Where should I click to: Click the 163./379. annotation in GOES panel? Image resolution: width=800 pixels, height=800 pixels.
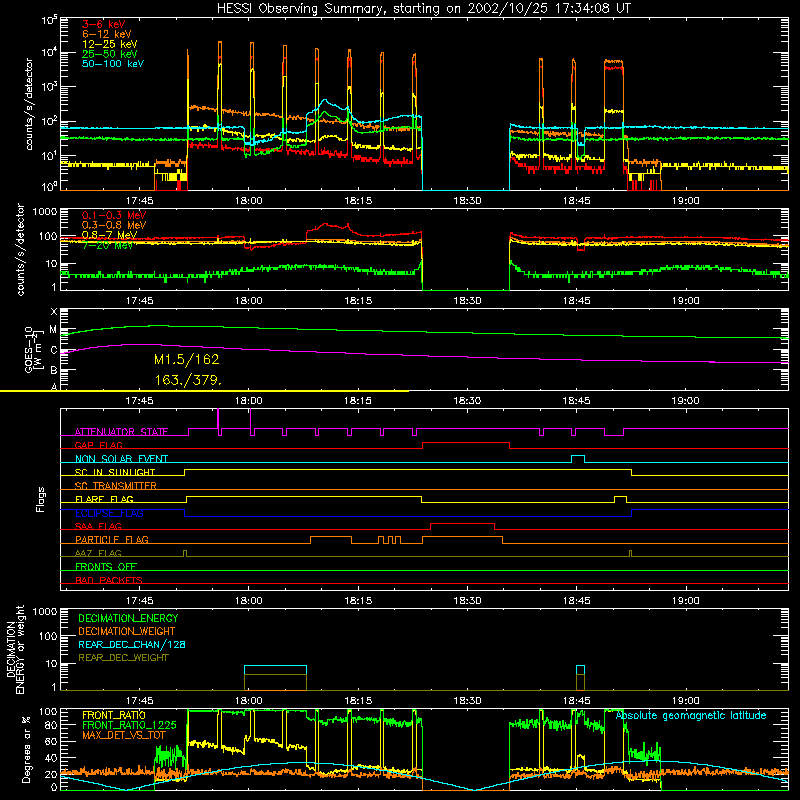coord(188,380)
